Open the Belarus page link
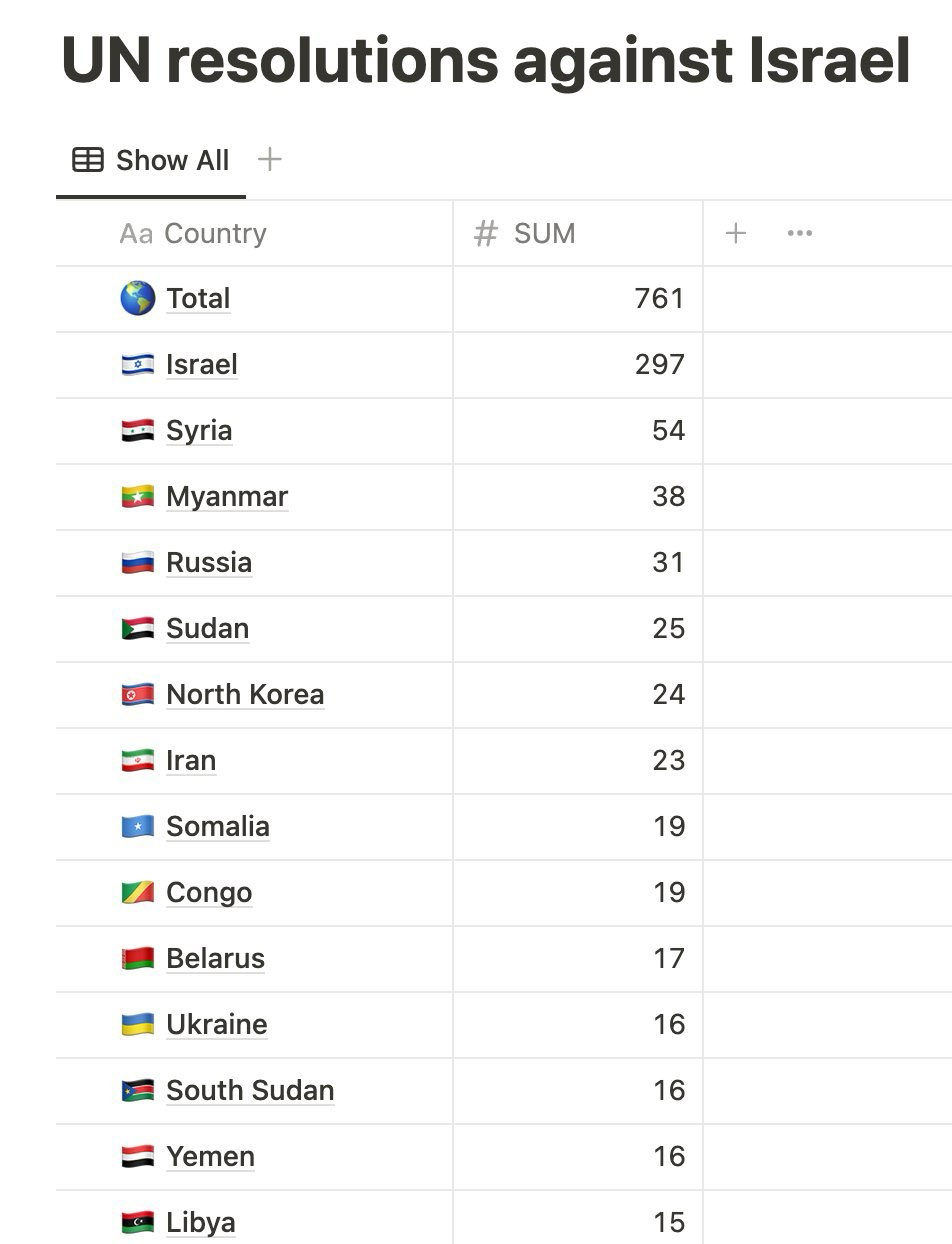 coord(215,959)
